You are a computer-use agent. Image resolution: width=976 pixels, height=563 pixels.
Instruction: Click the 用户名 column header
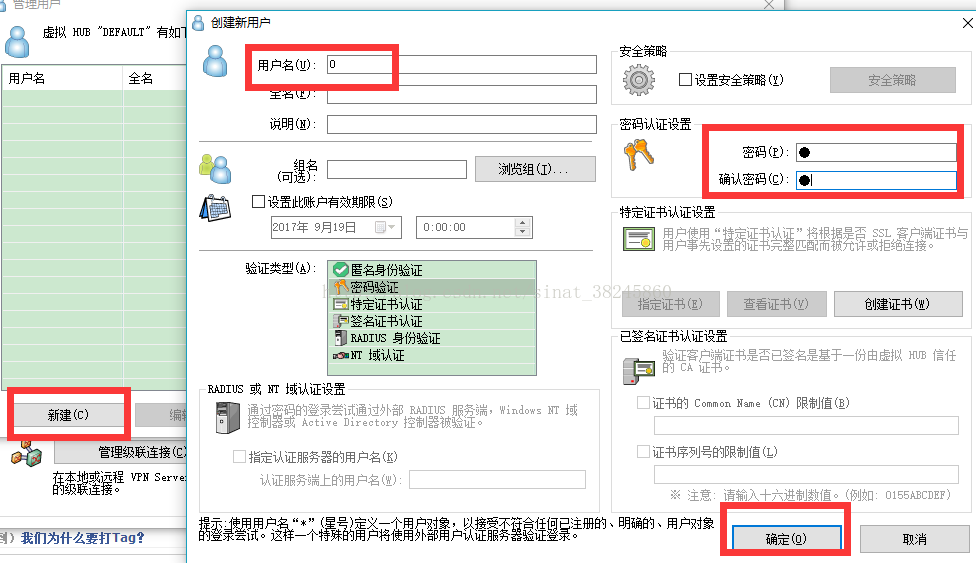pyautogui.click(x=60, y=78)
